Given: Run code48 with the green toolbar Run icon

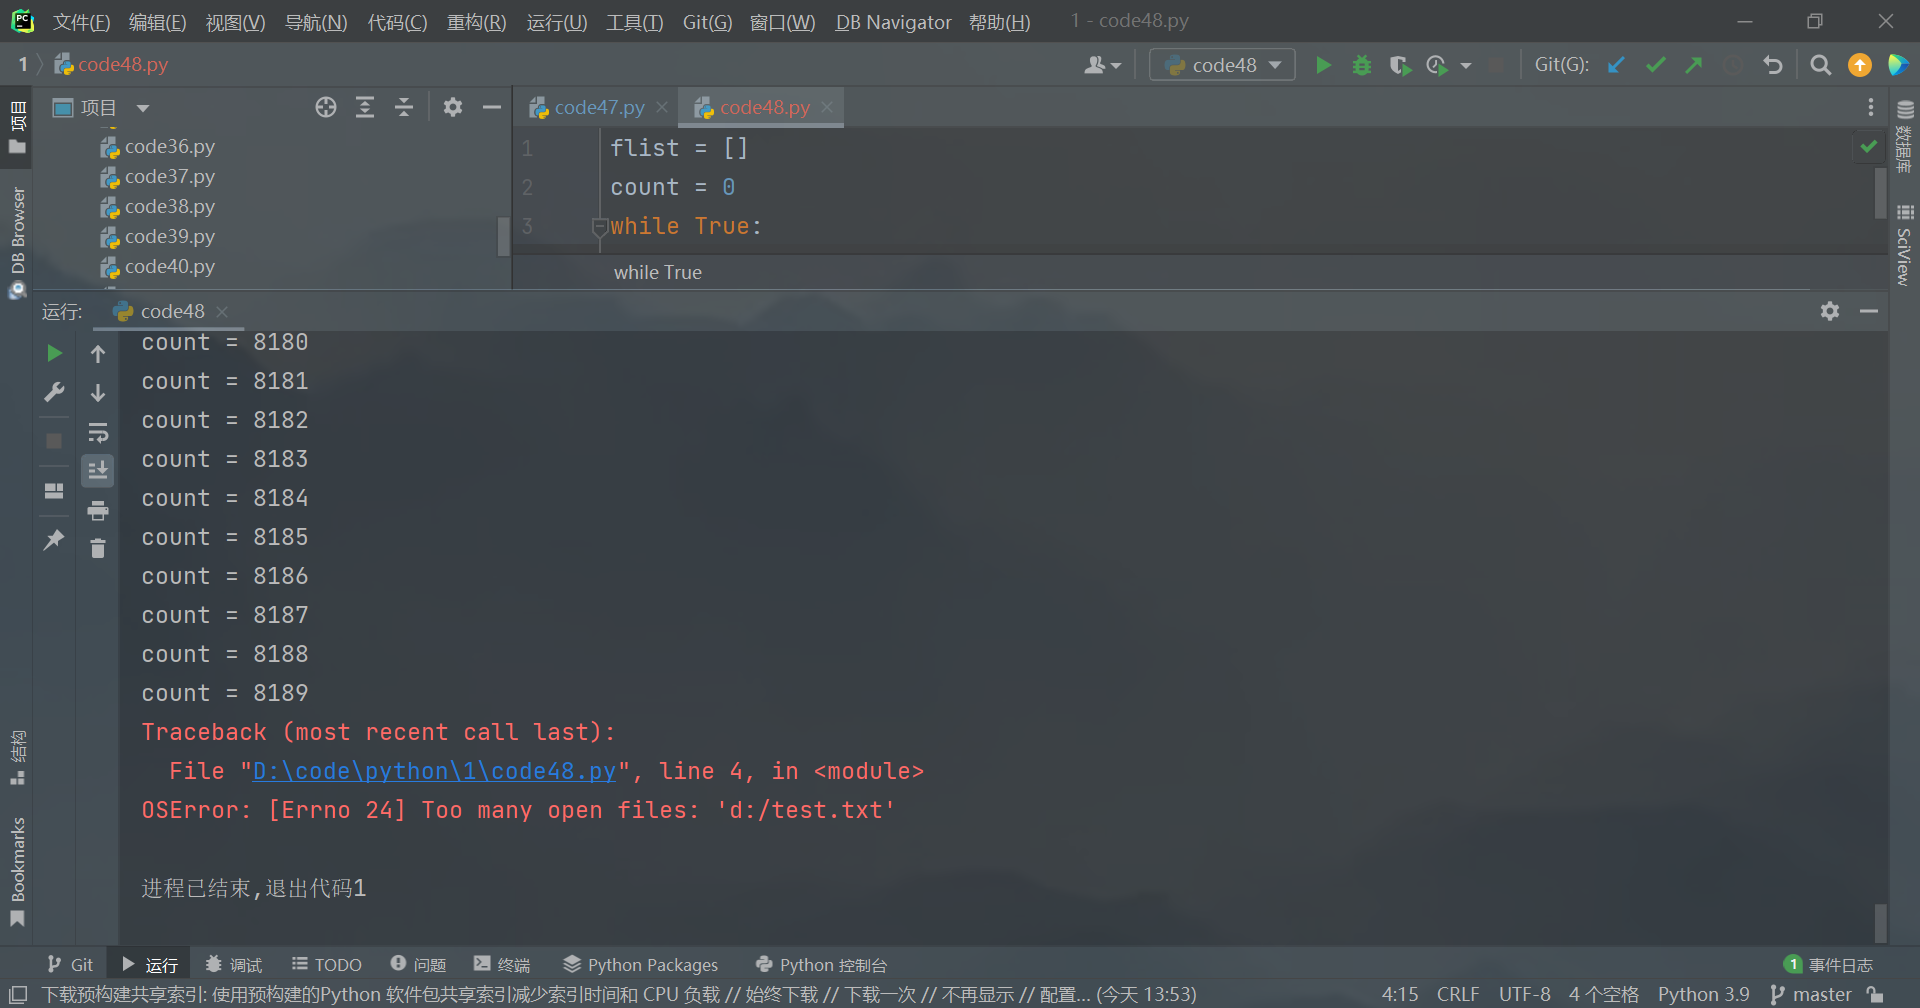Looking at the screenshot, I should coord(1323,65).
